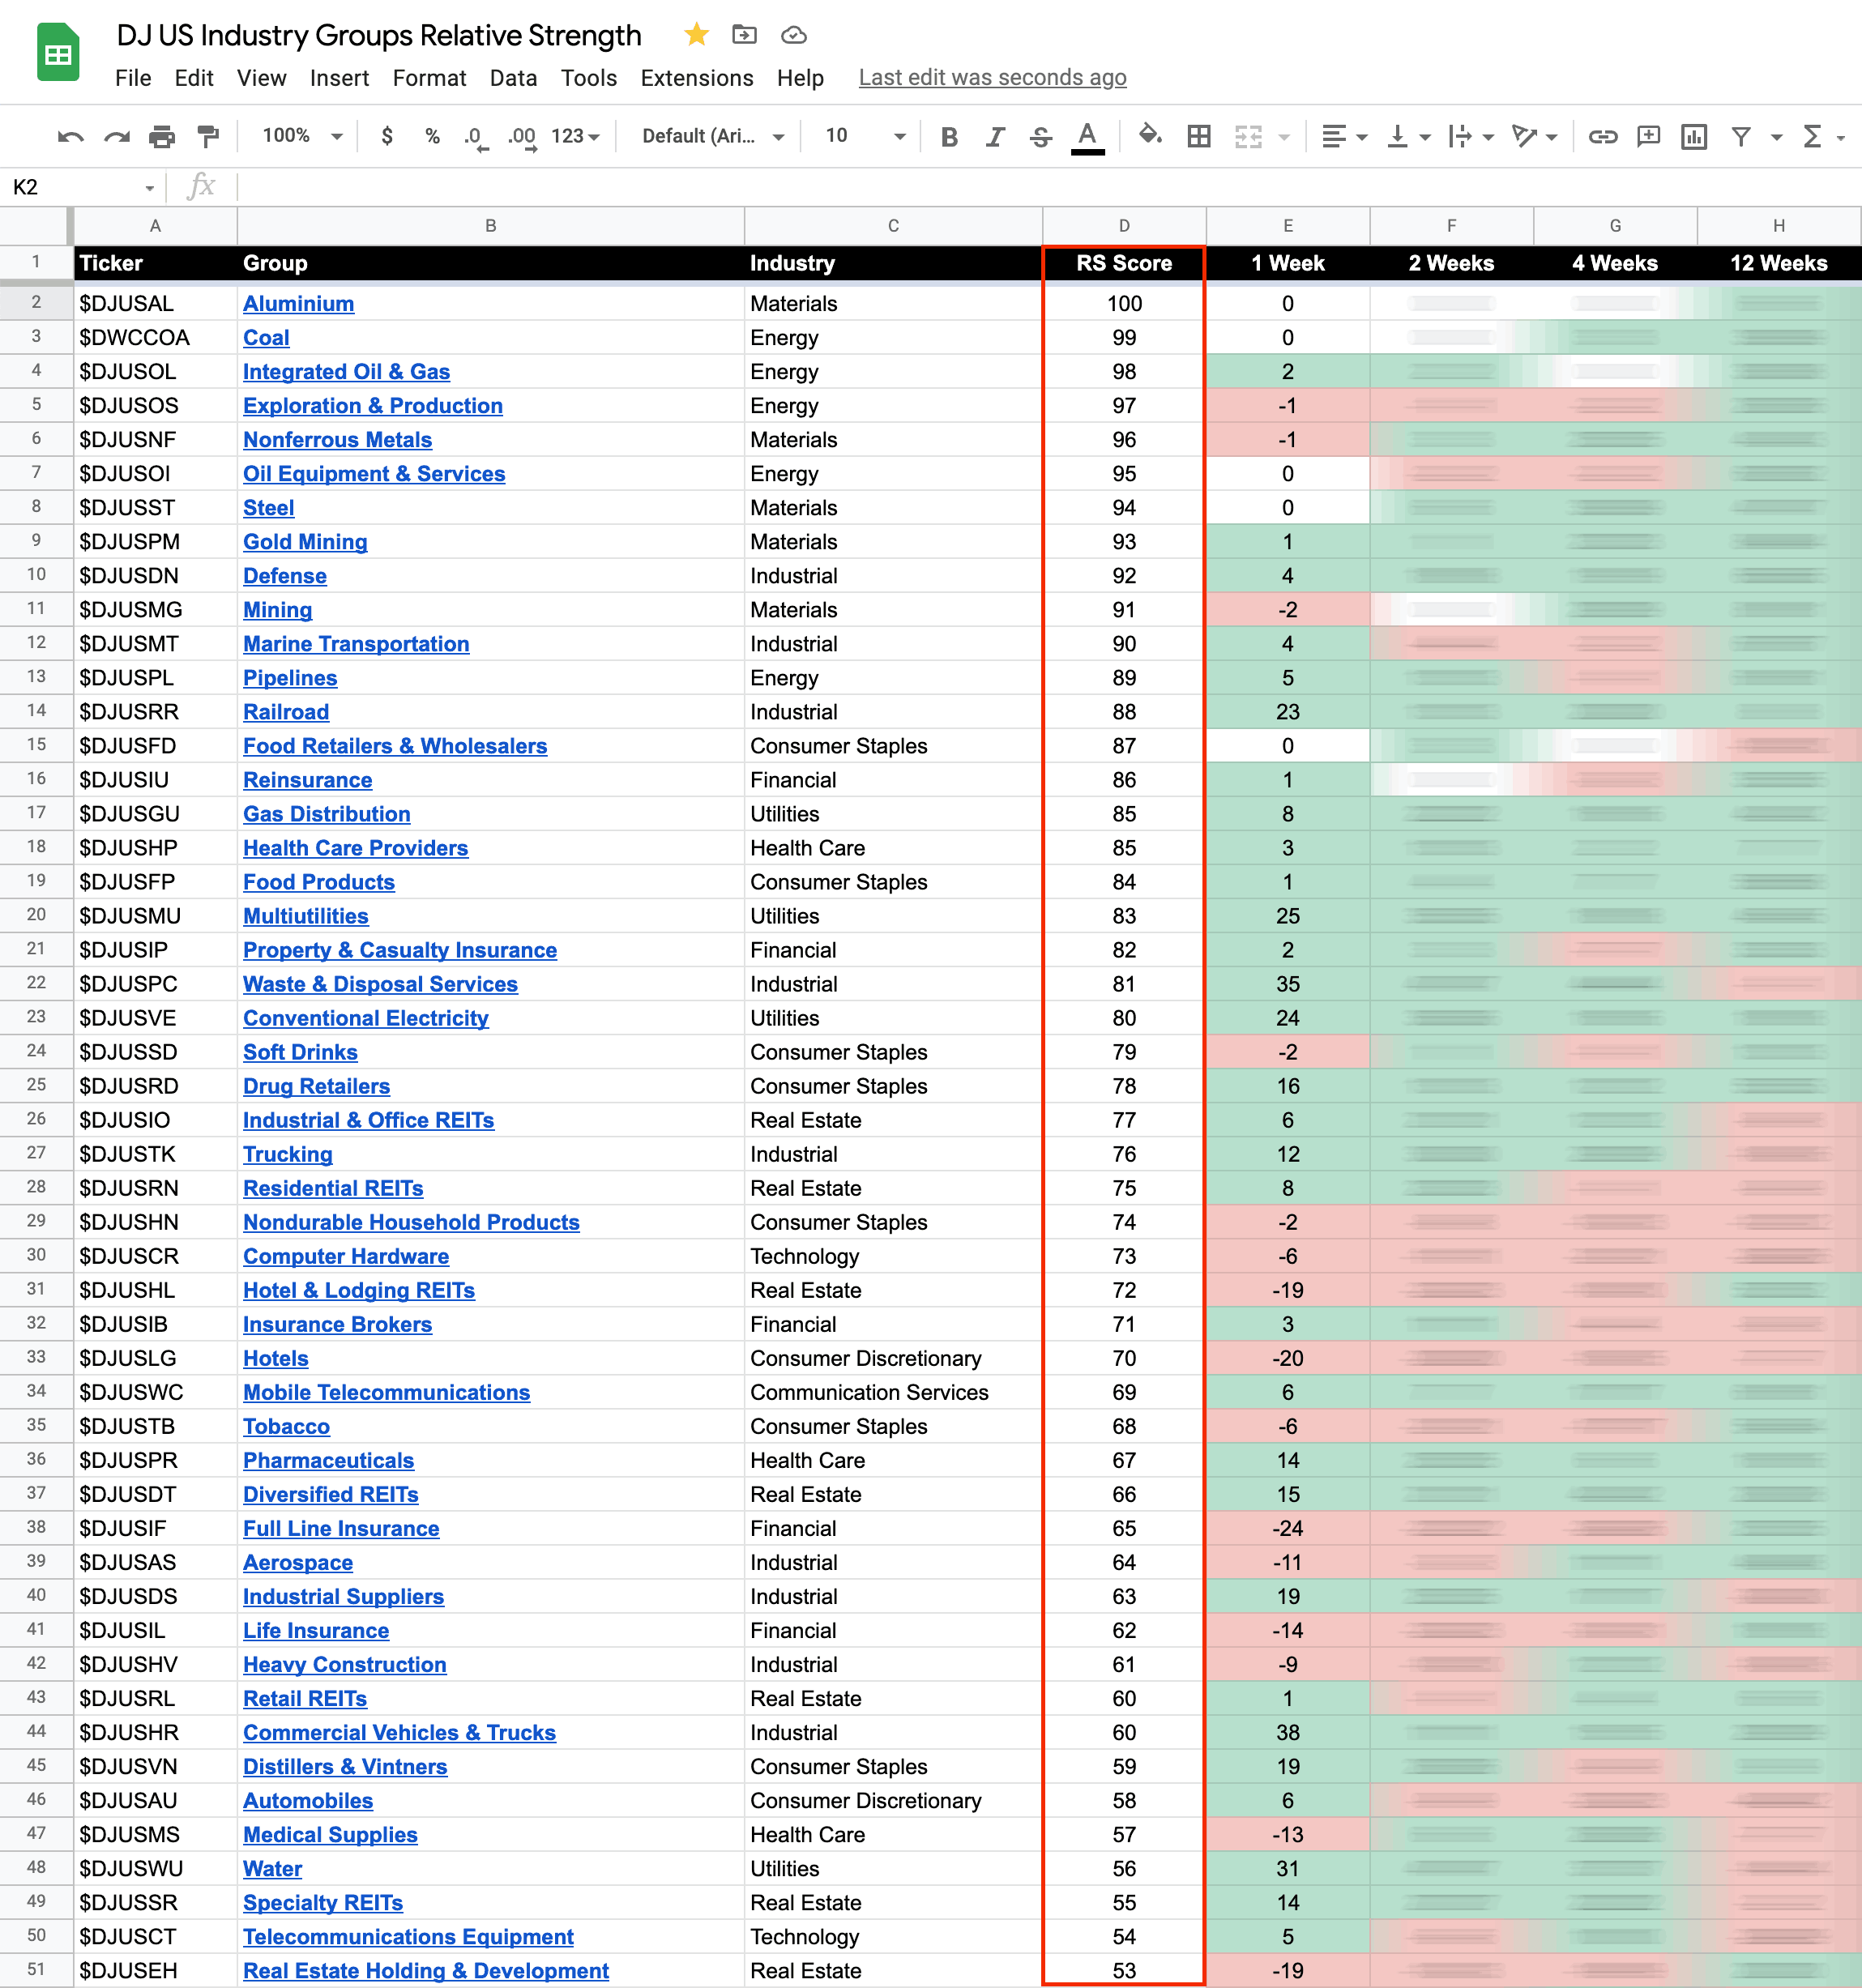1862x1988 pixels.
Task: Expand filter views arrow
Action: (1777, 137)
